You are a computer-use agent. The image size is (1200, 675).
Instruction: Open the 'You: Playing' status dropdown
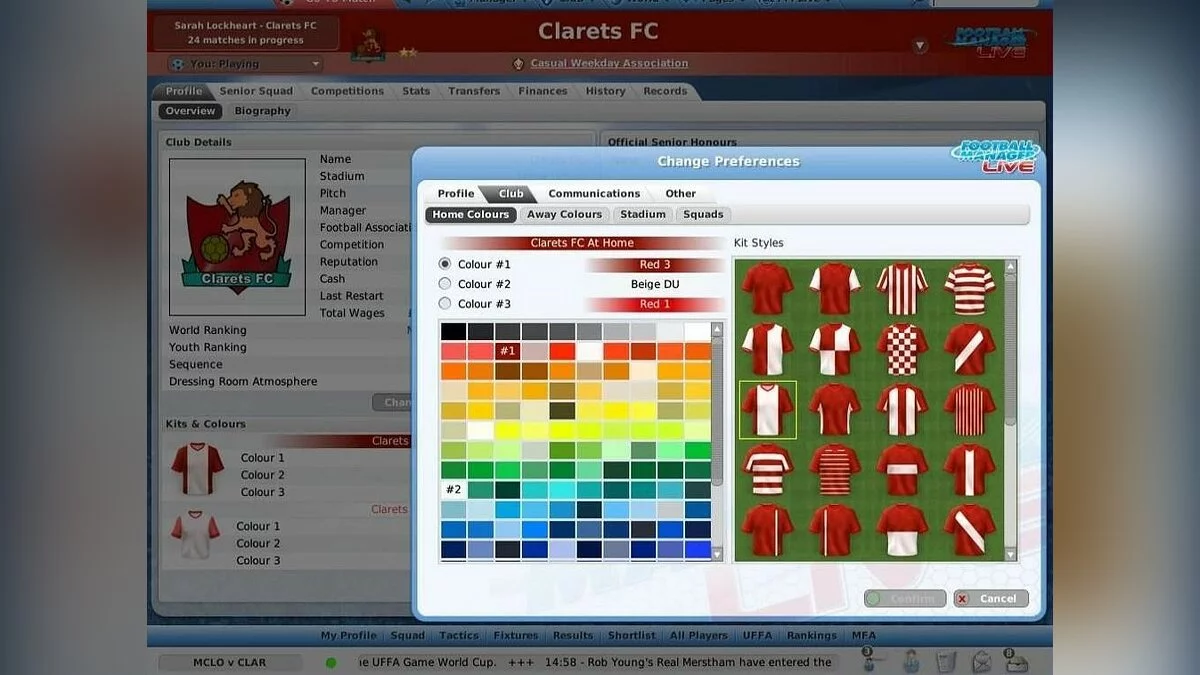(245, 64)
